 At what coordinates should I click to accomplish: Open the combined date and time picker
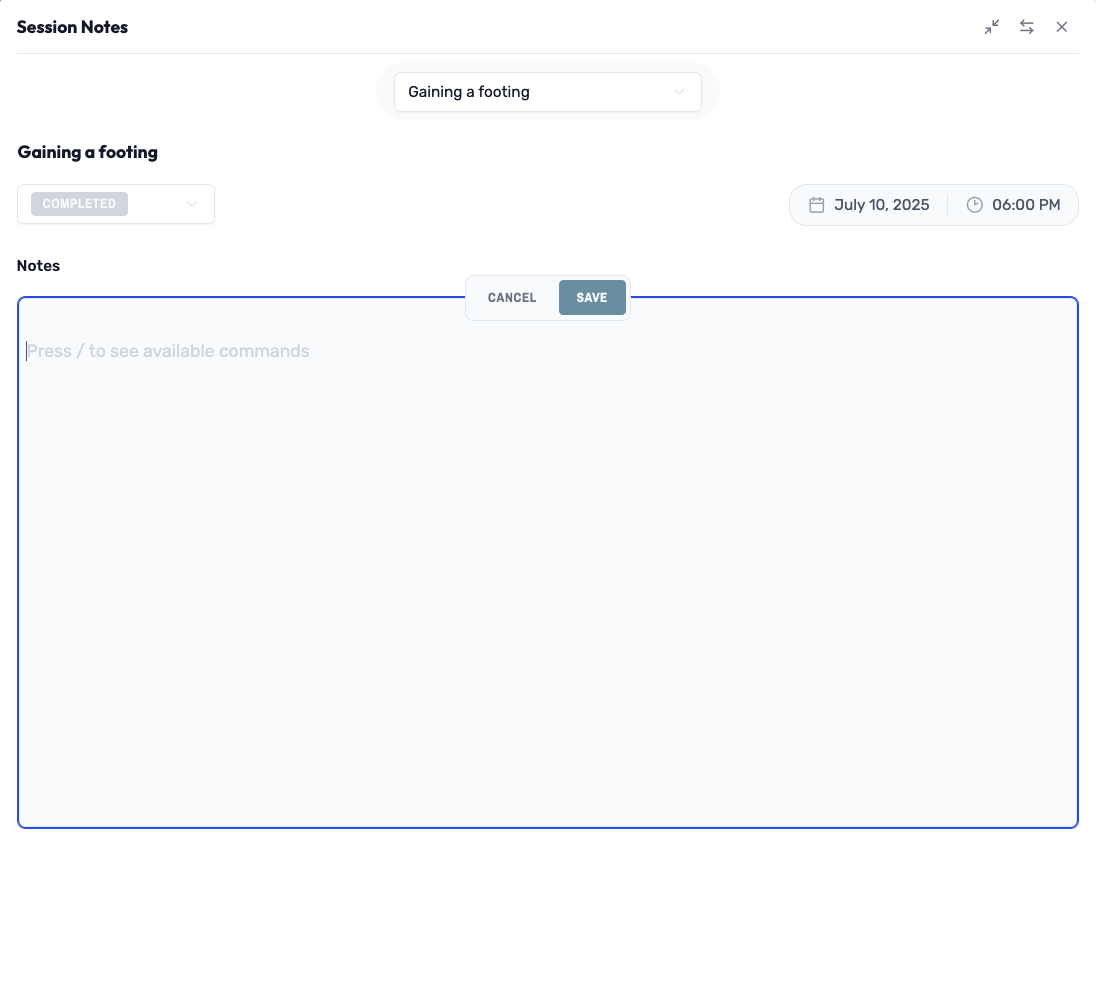[x=934, y=204]
